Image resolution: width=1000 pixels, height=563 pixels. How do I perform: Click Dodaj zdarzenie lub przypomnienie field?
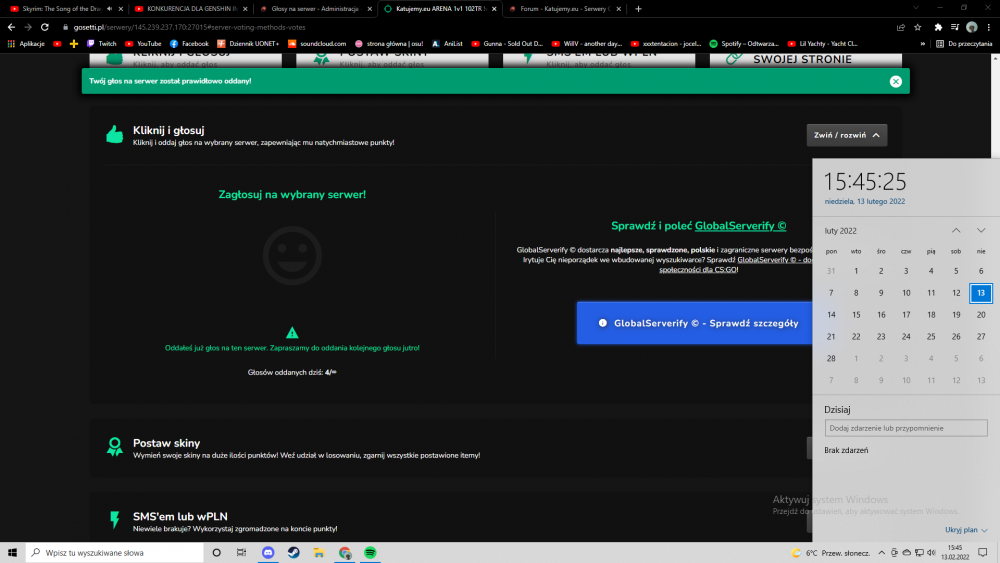pos(906,428)
